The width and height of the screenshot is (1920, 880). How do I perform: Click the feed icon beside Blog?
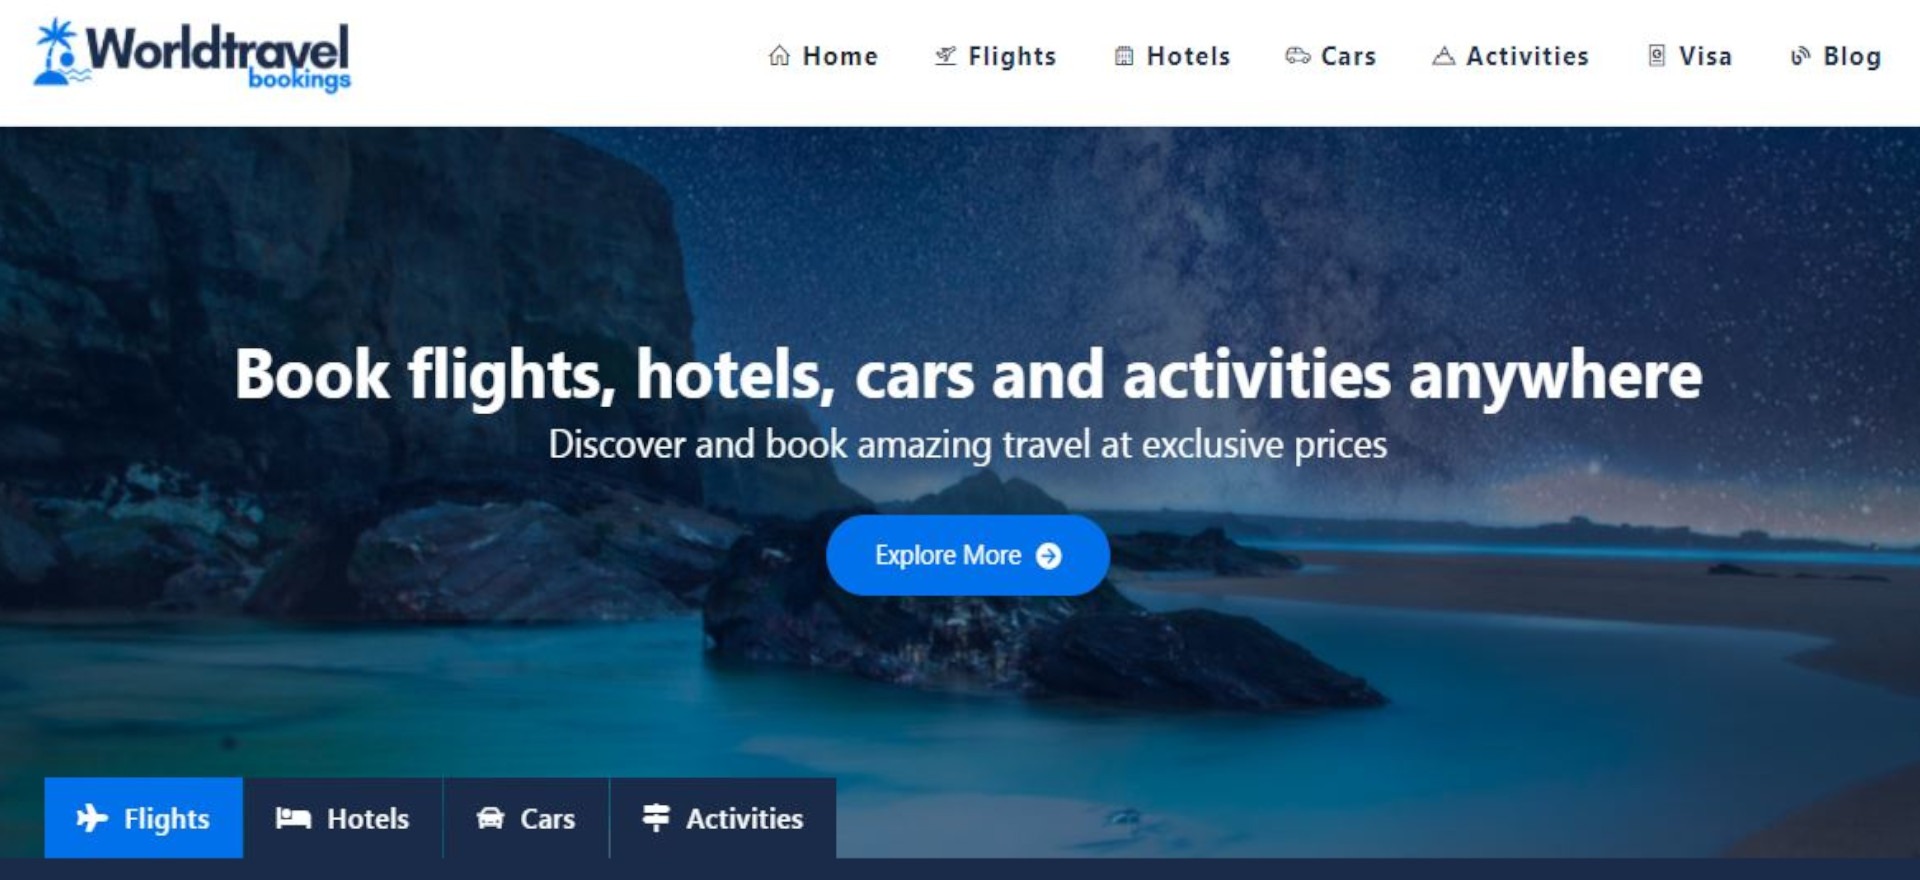tap(1800, 56)
